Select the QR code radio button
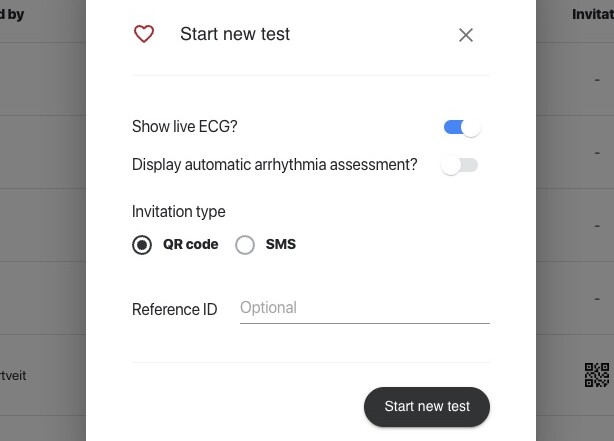Image resolution: width=614 pixels, height=441 pixels. coord(142,245)
